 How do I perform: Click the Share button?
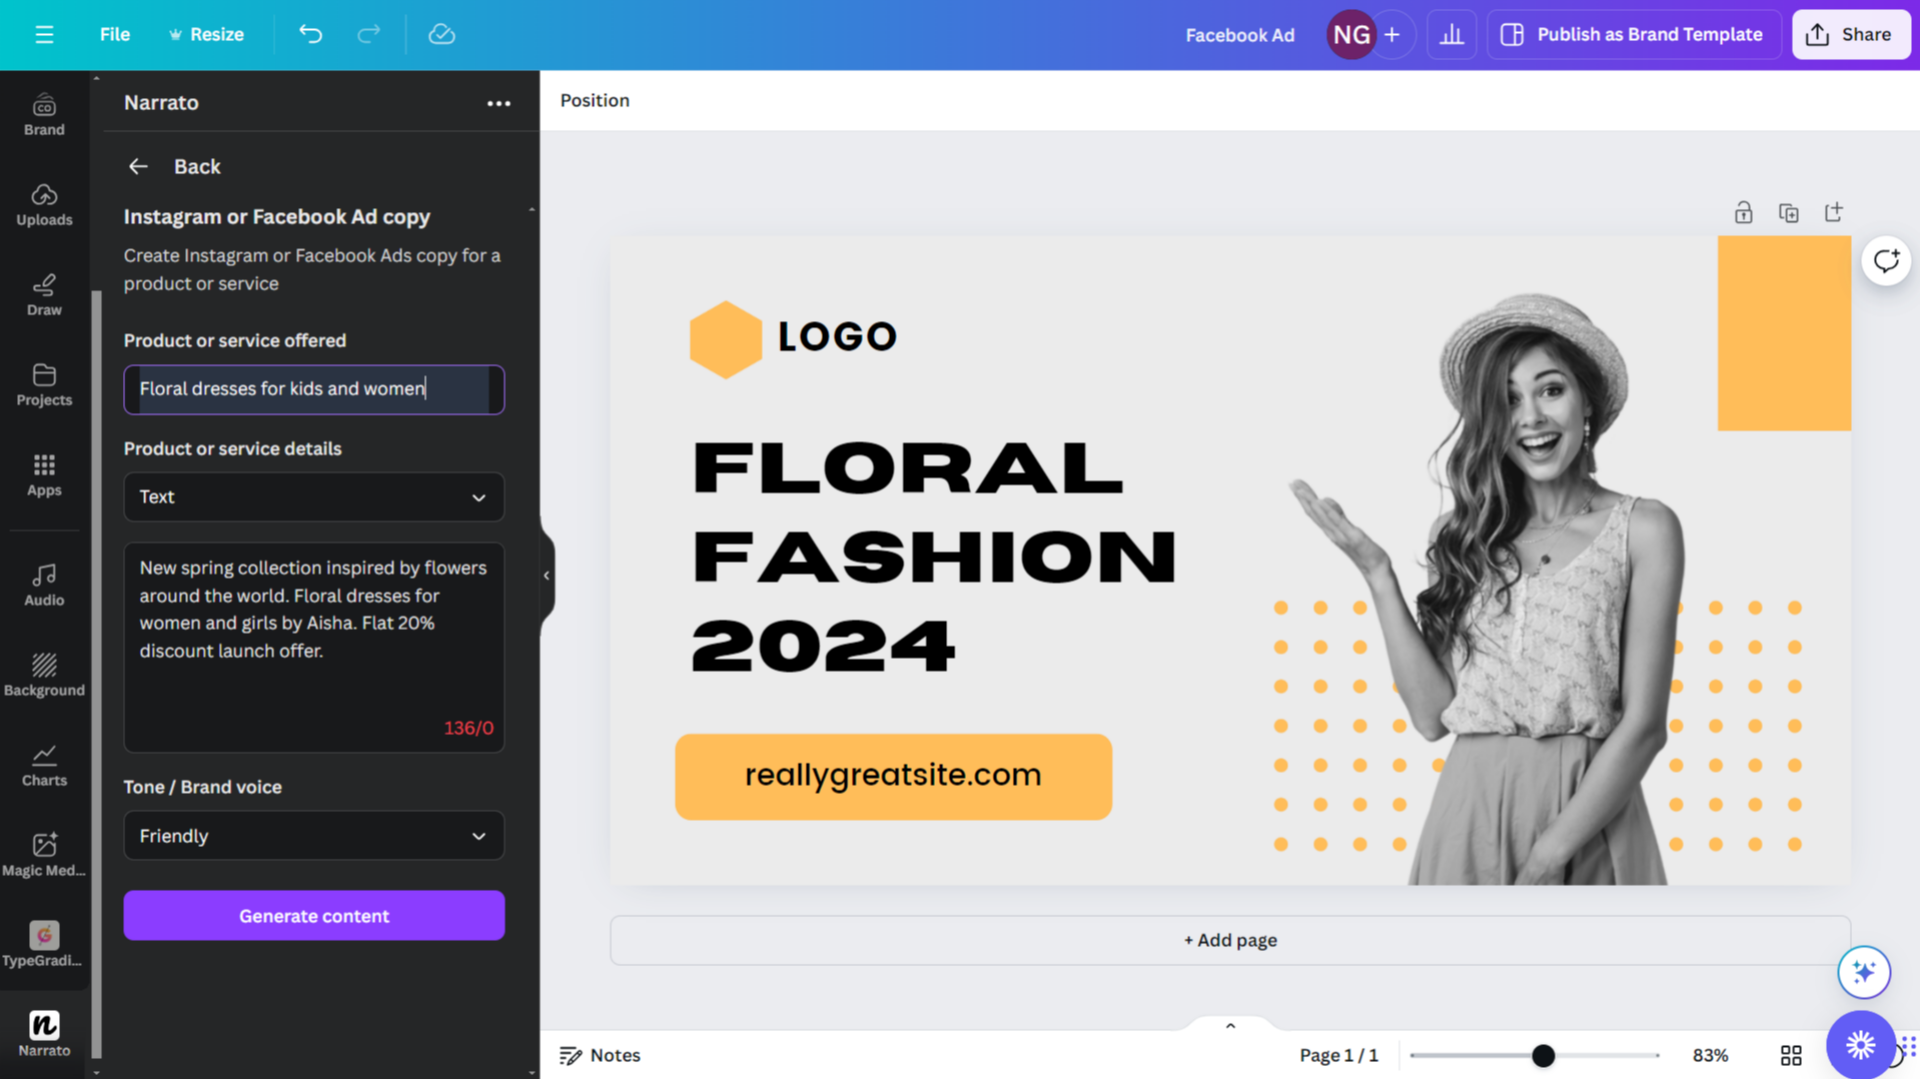click(x=1850, y=34)
